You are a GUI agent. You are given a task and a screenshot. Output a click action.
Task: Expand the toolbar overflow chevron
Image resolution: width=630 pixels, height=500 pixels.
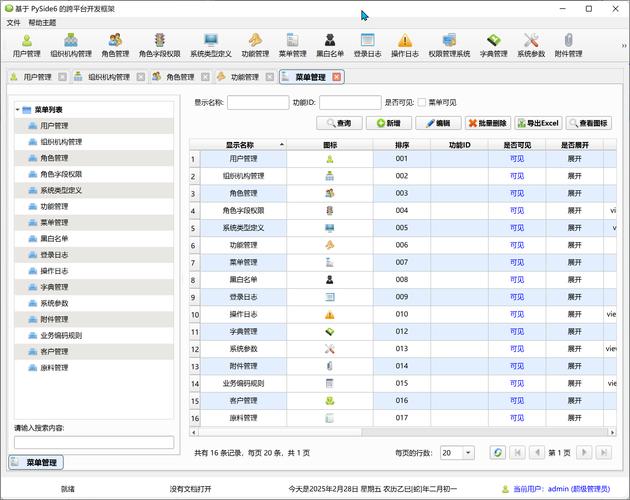pyautogui.click(x=624, y=46)
